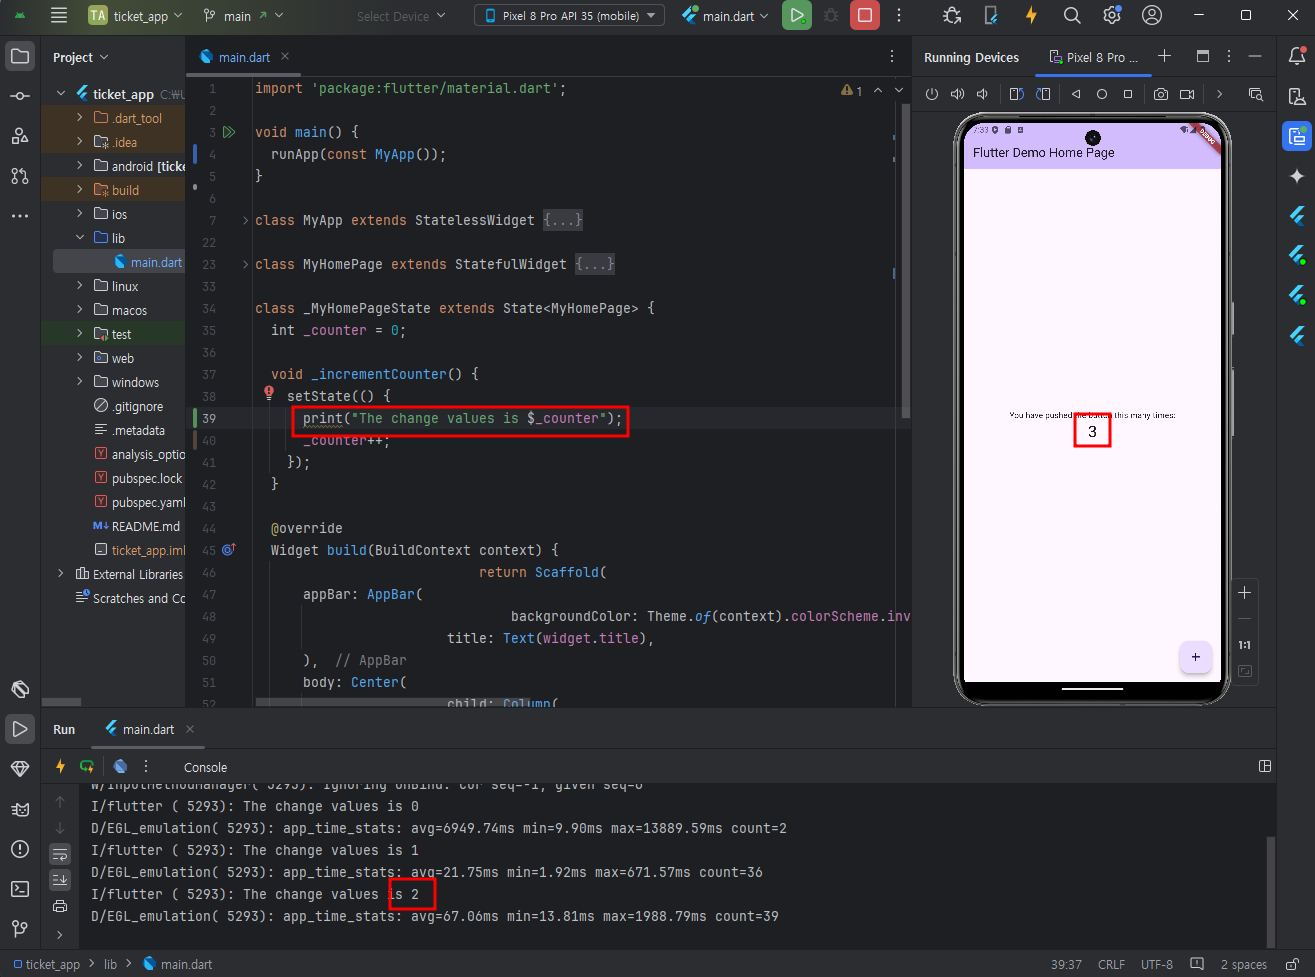The image size is (1315, 977).
Task: Toggle Running Devices in the right sidebar
Action: (x=1297, y=136)
